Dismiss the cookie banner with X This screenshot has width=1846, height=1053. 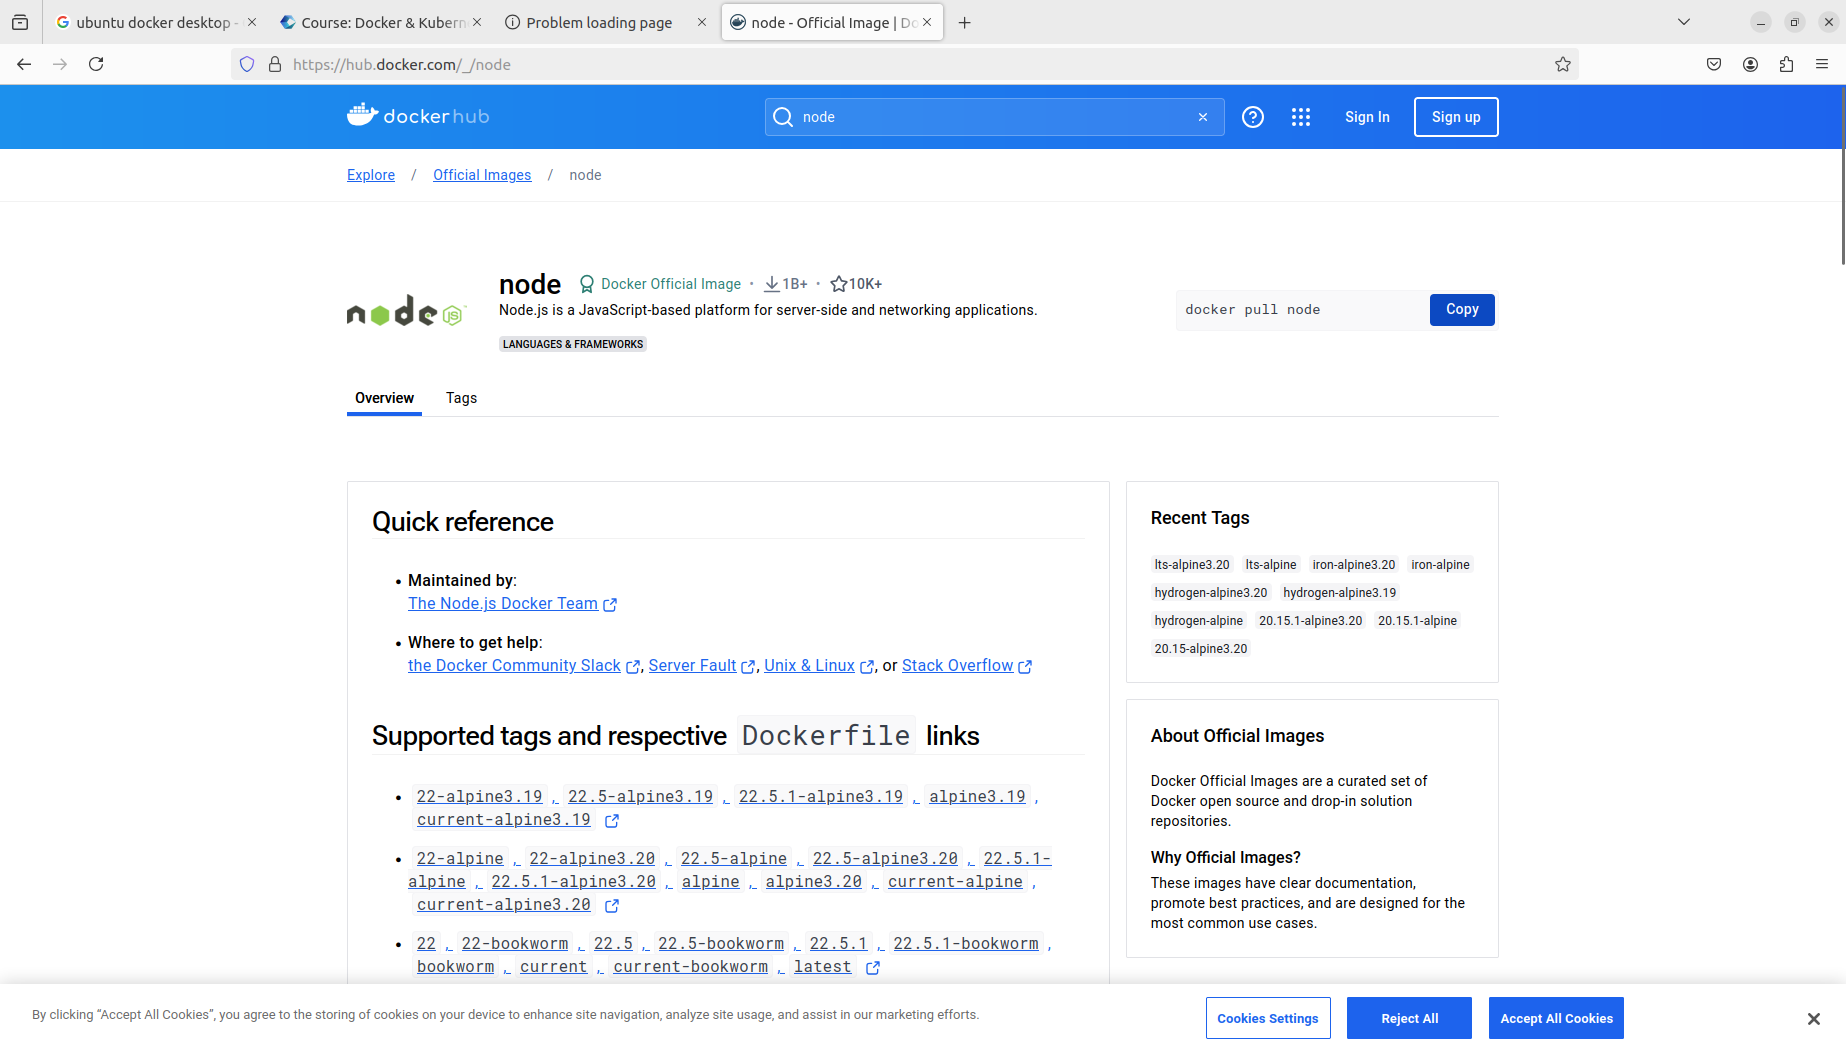point(1813,1018)
